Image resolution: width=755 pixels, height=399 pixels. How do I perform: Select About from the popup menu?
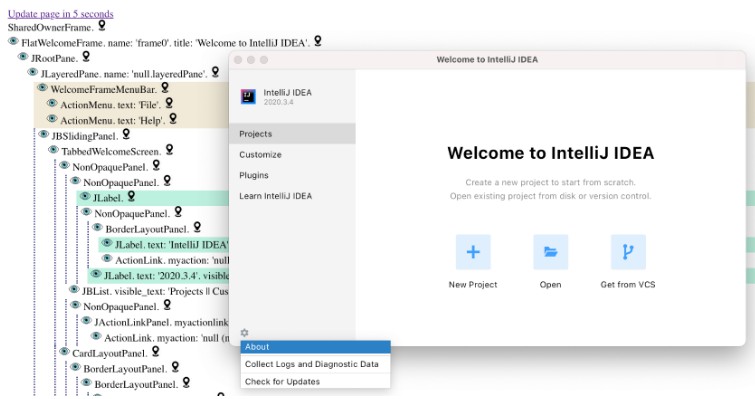tap(315, 347)
